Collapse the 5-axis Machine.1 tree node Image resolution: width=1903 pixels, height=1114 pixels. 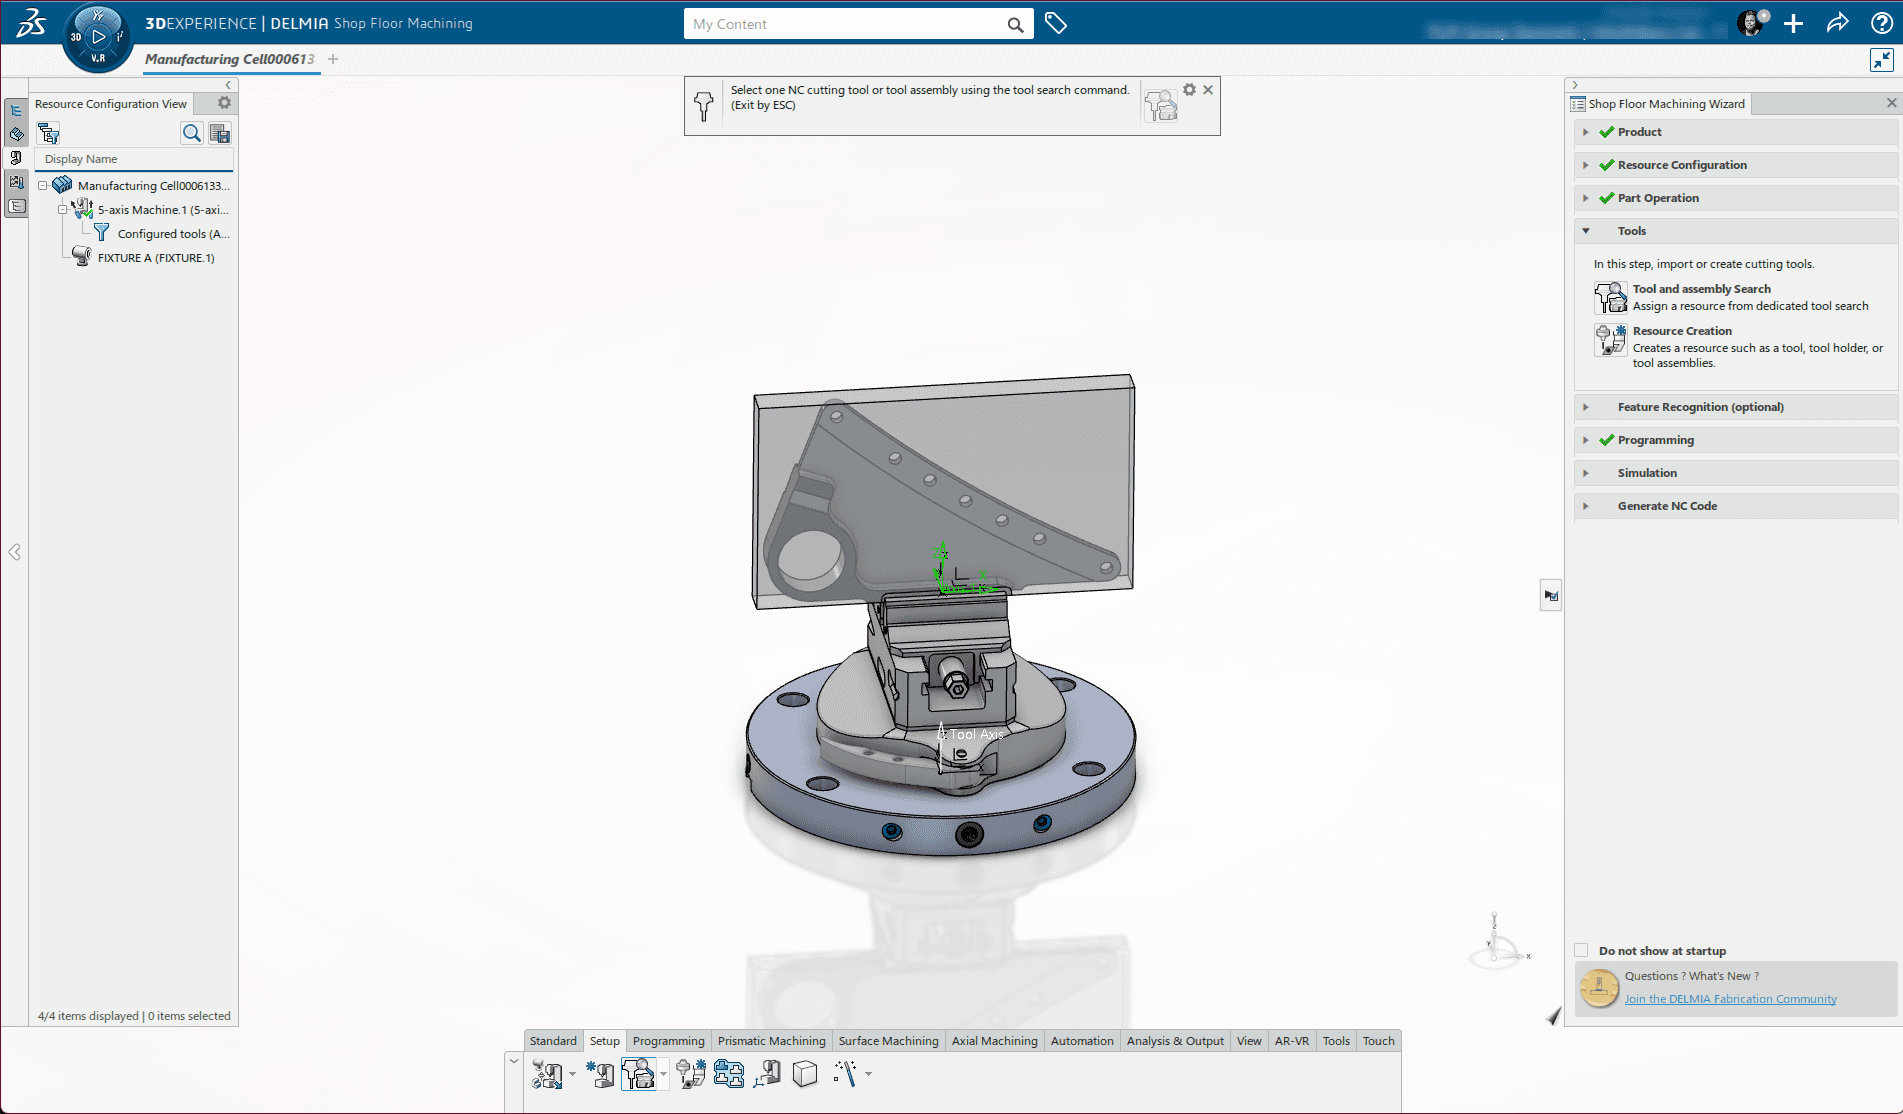[63, 210]
